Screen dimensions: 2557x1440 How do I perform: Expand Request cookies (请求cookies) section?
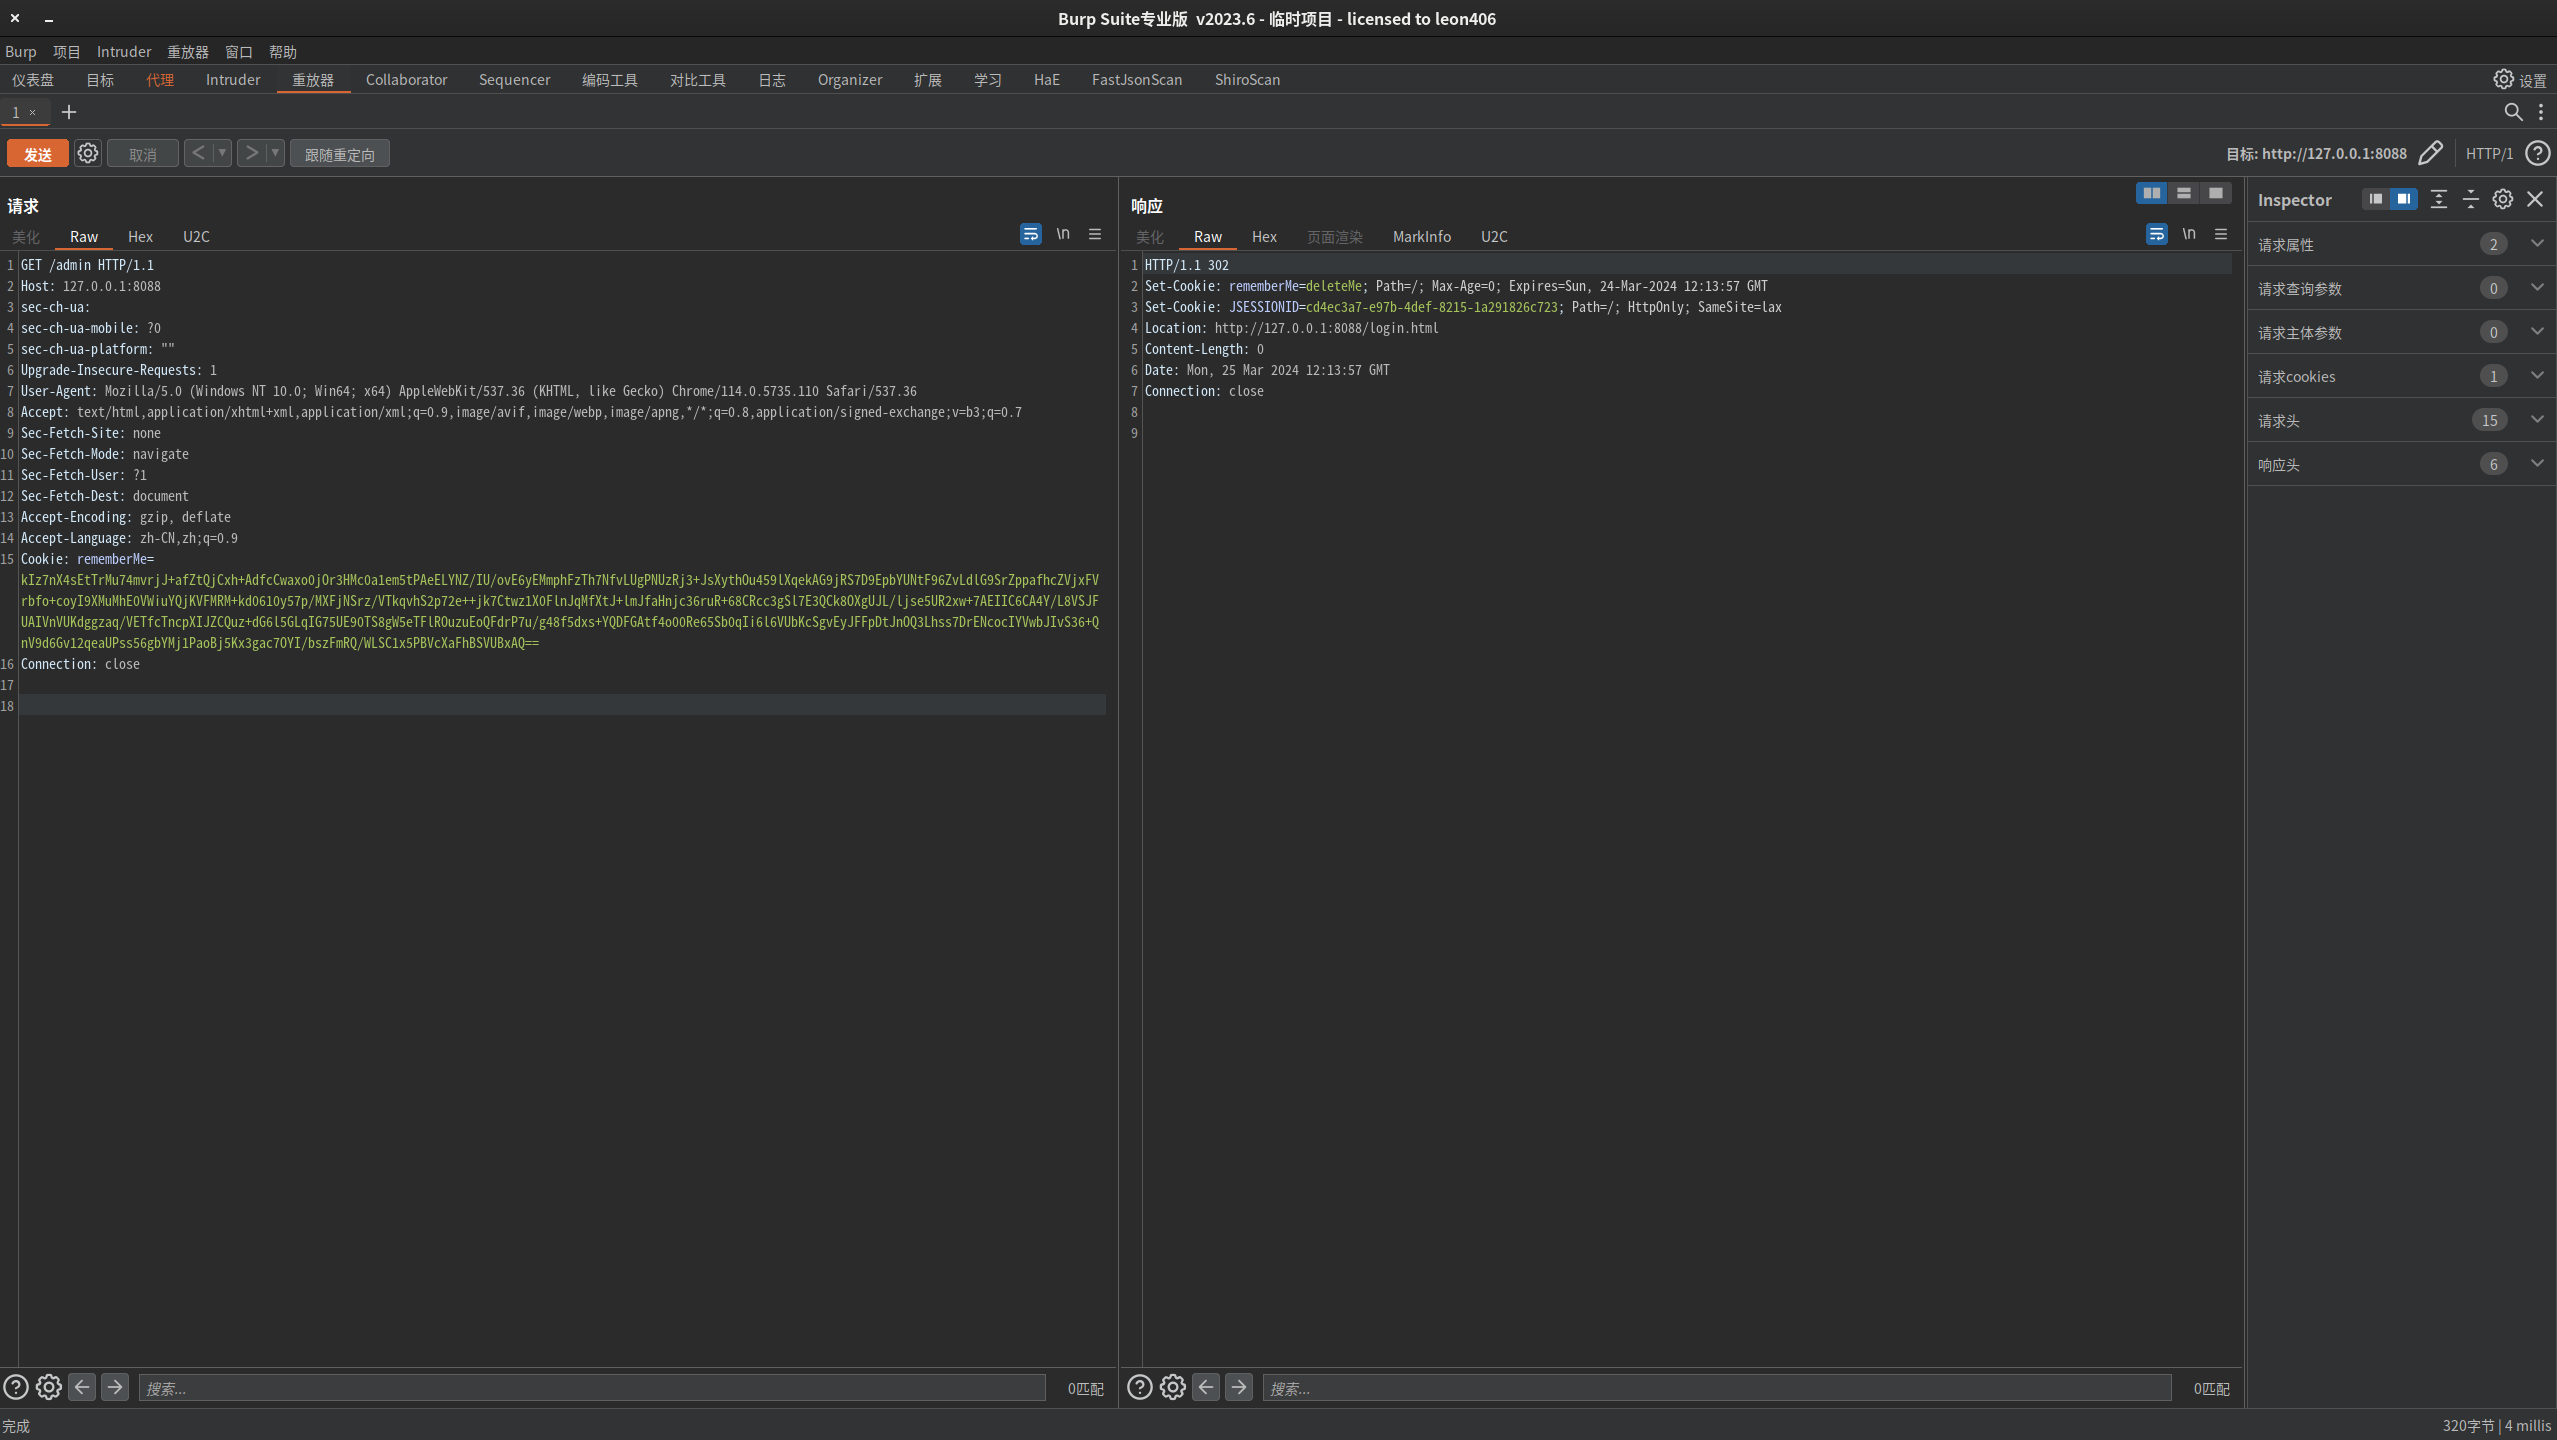click(x=2401, y=376)
